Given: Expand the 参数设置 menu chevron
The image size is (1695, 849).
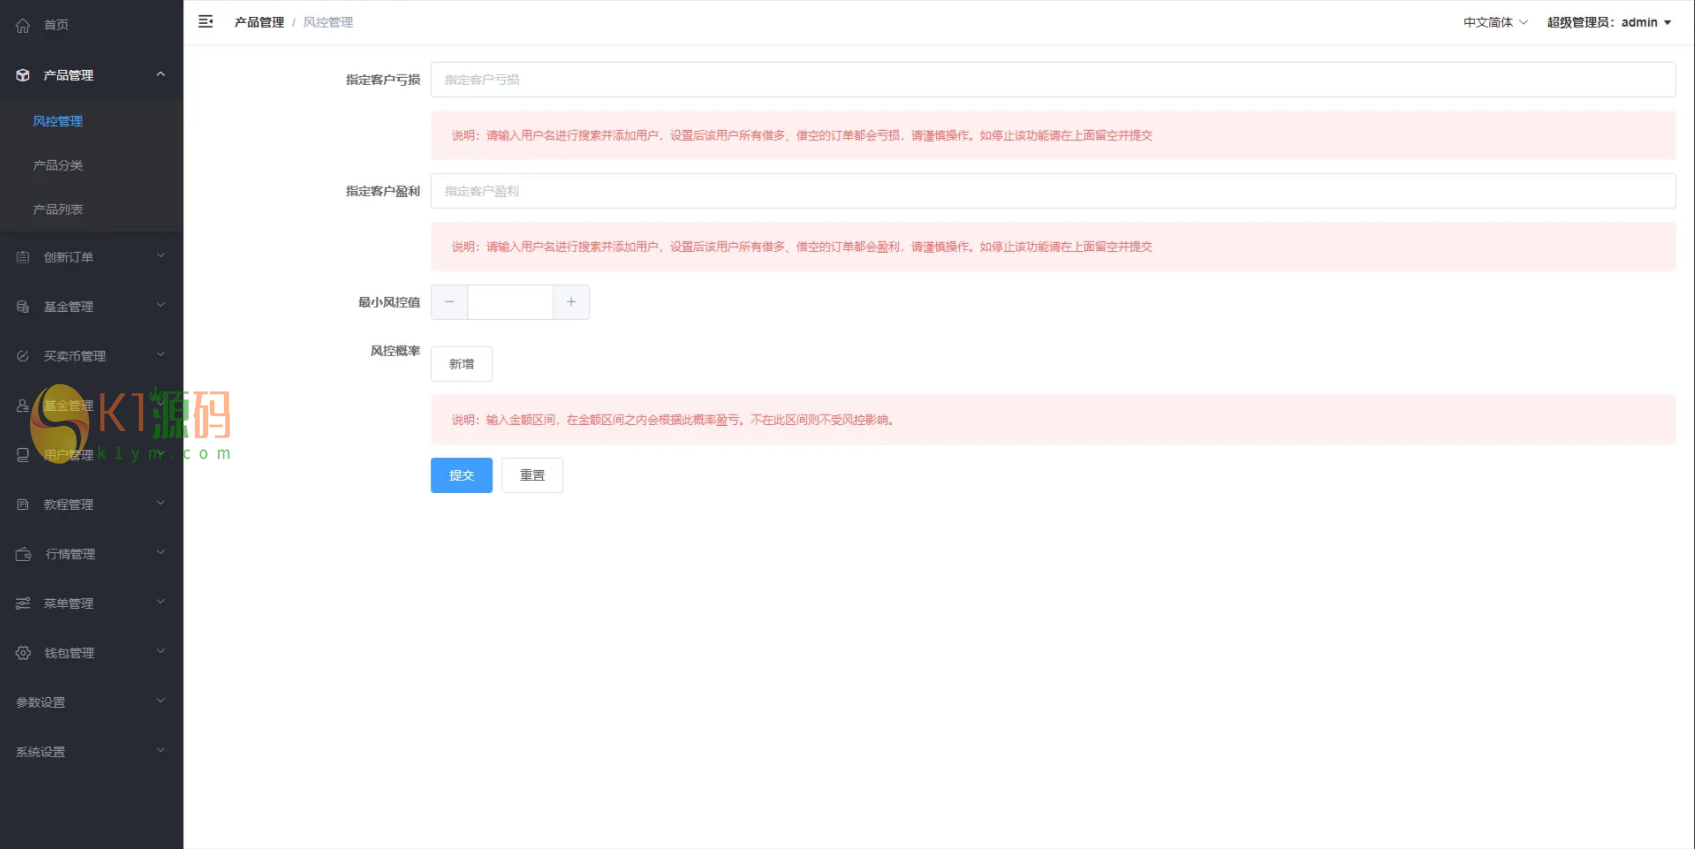Looking at the screenshot, I should (x=160, y=702).
